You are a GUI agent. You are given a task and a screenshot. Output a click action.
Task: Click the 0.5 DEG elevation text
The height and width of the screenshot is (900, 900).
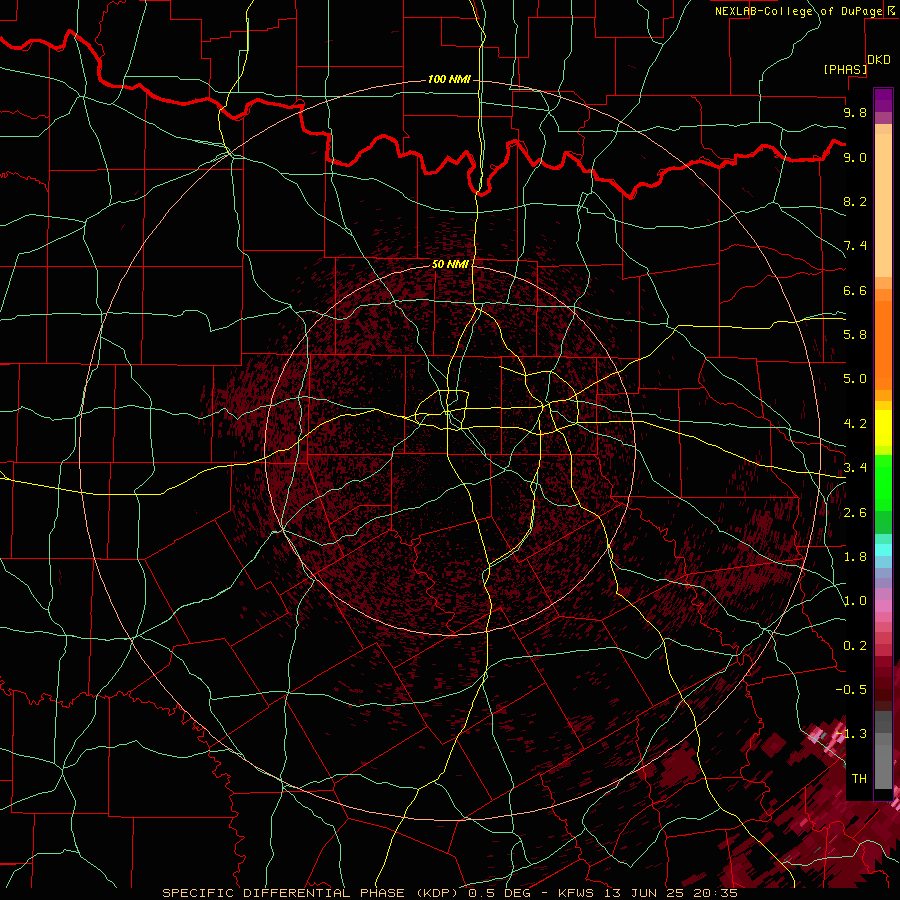tap(499, 893)
